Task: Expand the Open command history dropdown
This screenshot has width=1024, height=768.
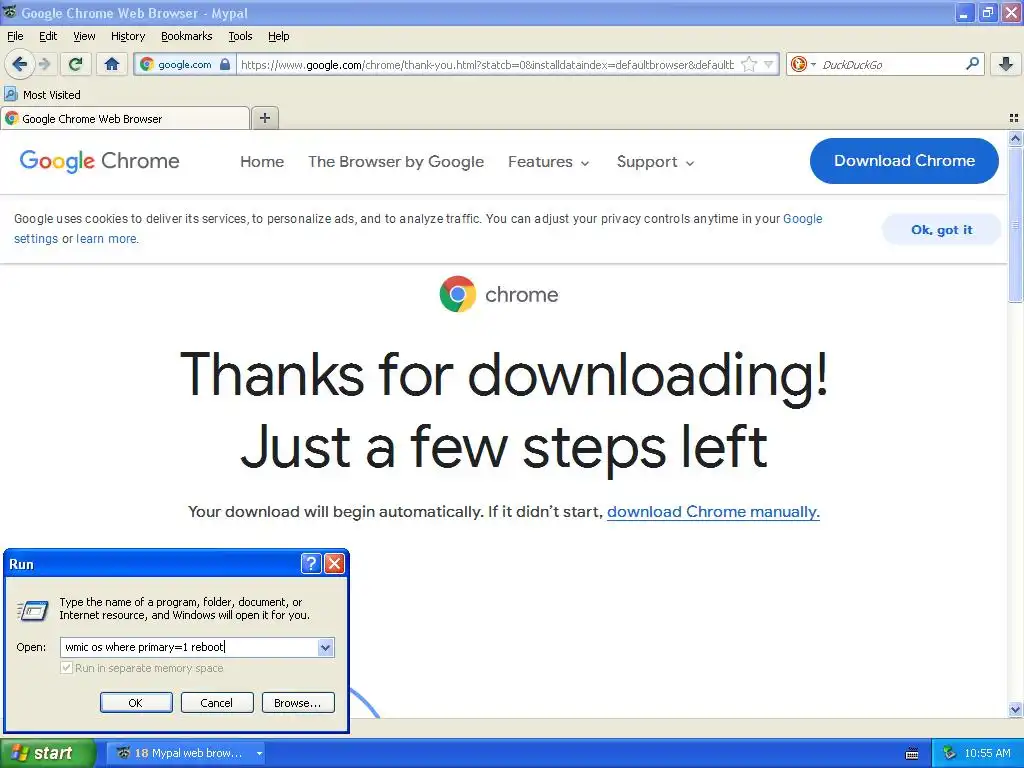Action: point(325,647)
